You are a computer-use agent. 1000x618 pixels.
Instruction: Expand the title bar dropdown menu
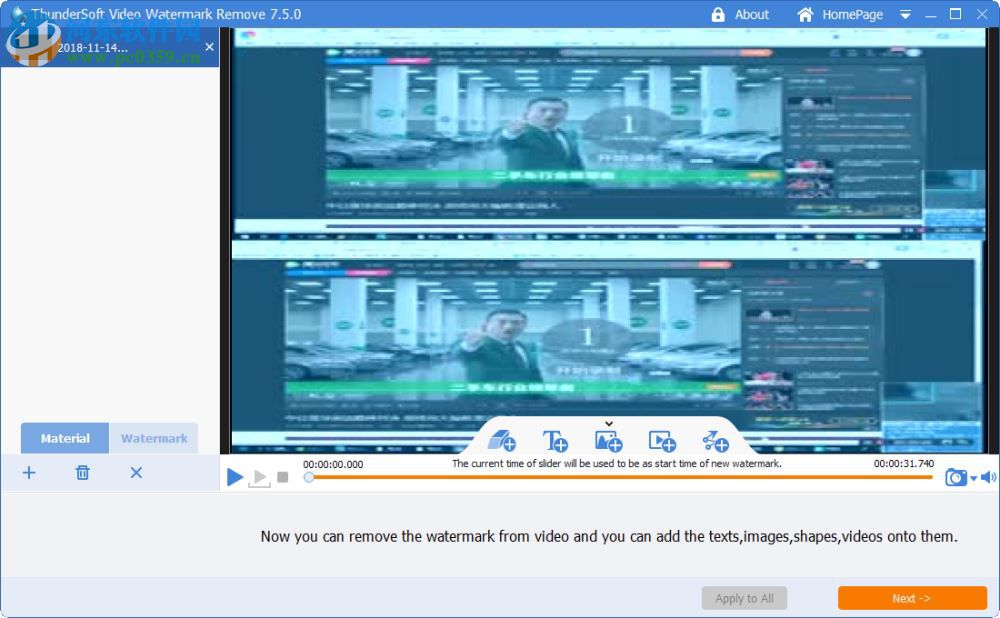point(905,14)
